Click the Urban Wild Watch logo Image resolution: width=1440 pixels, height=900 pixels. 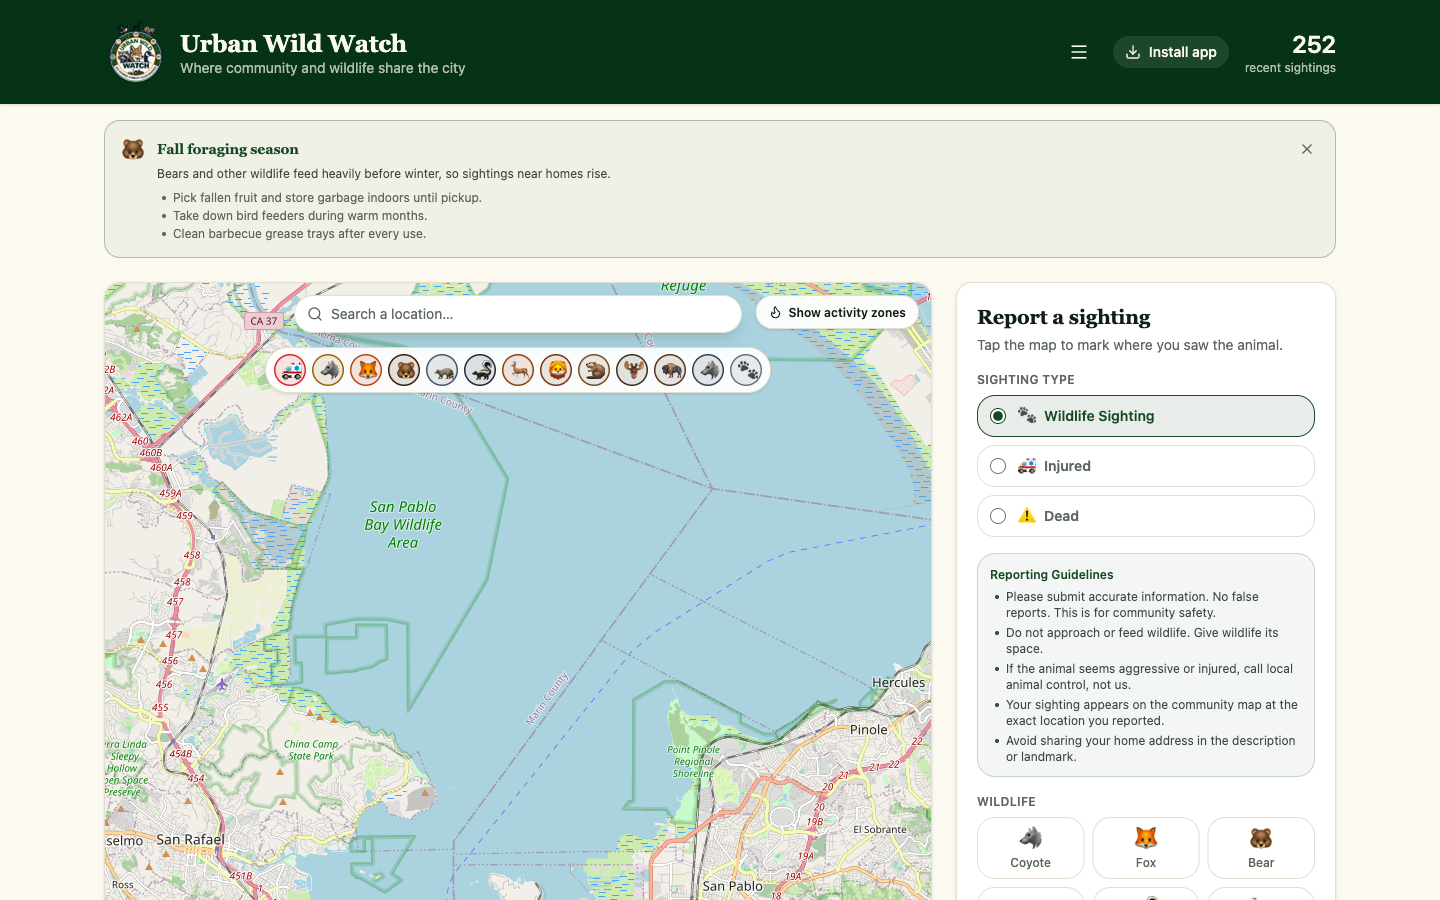[x=136, y=52]
